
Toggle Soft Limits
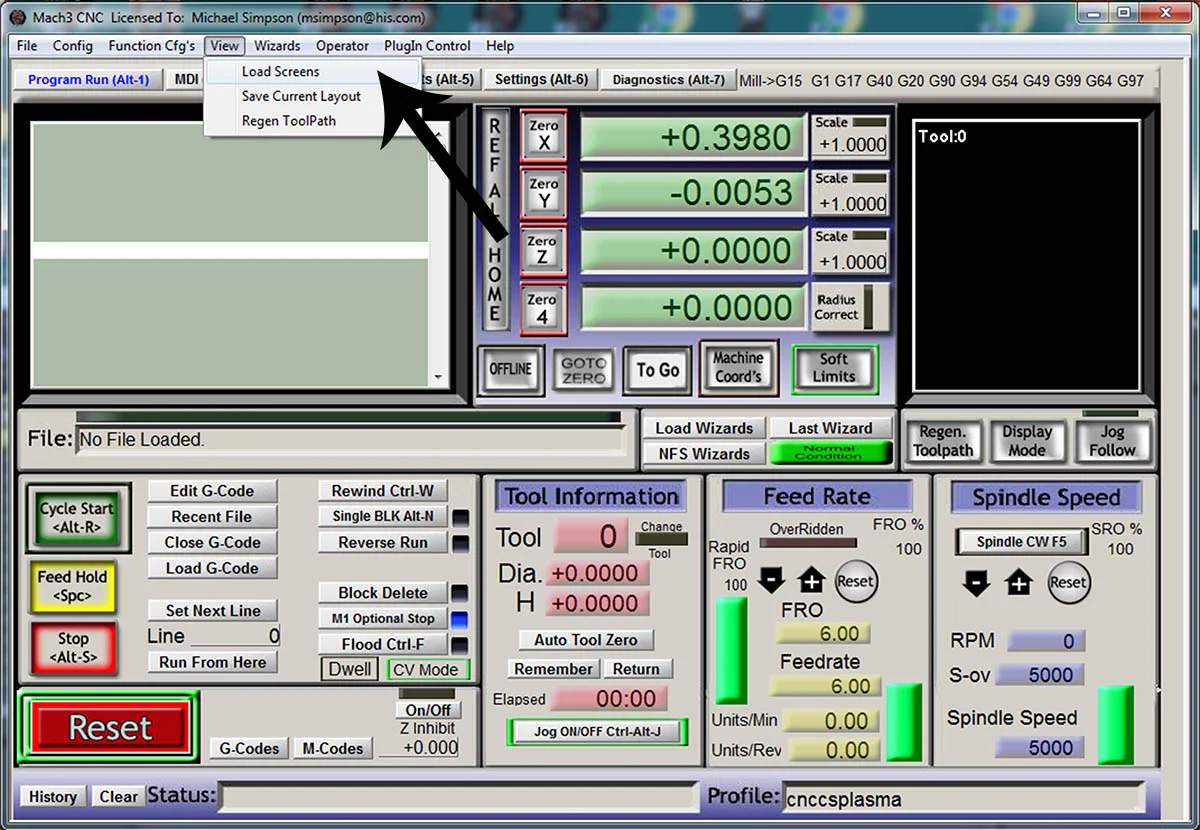[x=834, y=368]
